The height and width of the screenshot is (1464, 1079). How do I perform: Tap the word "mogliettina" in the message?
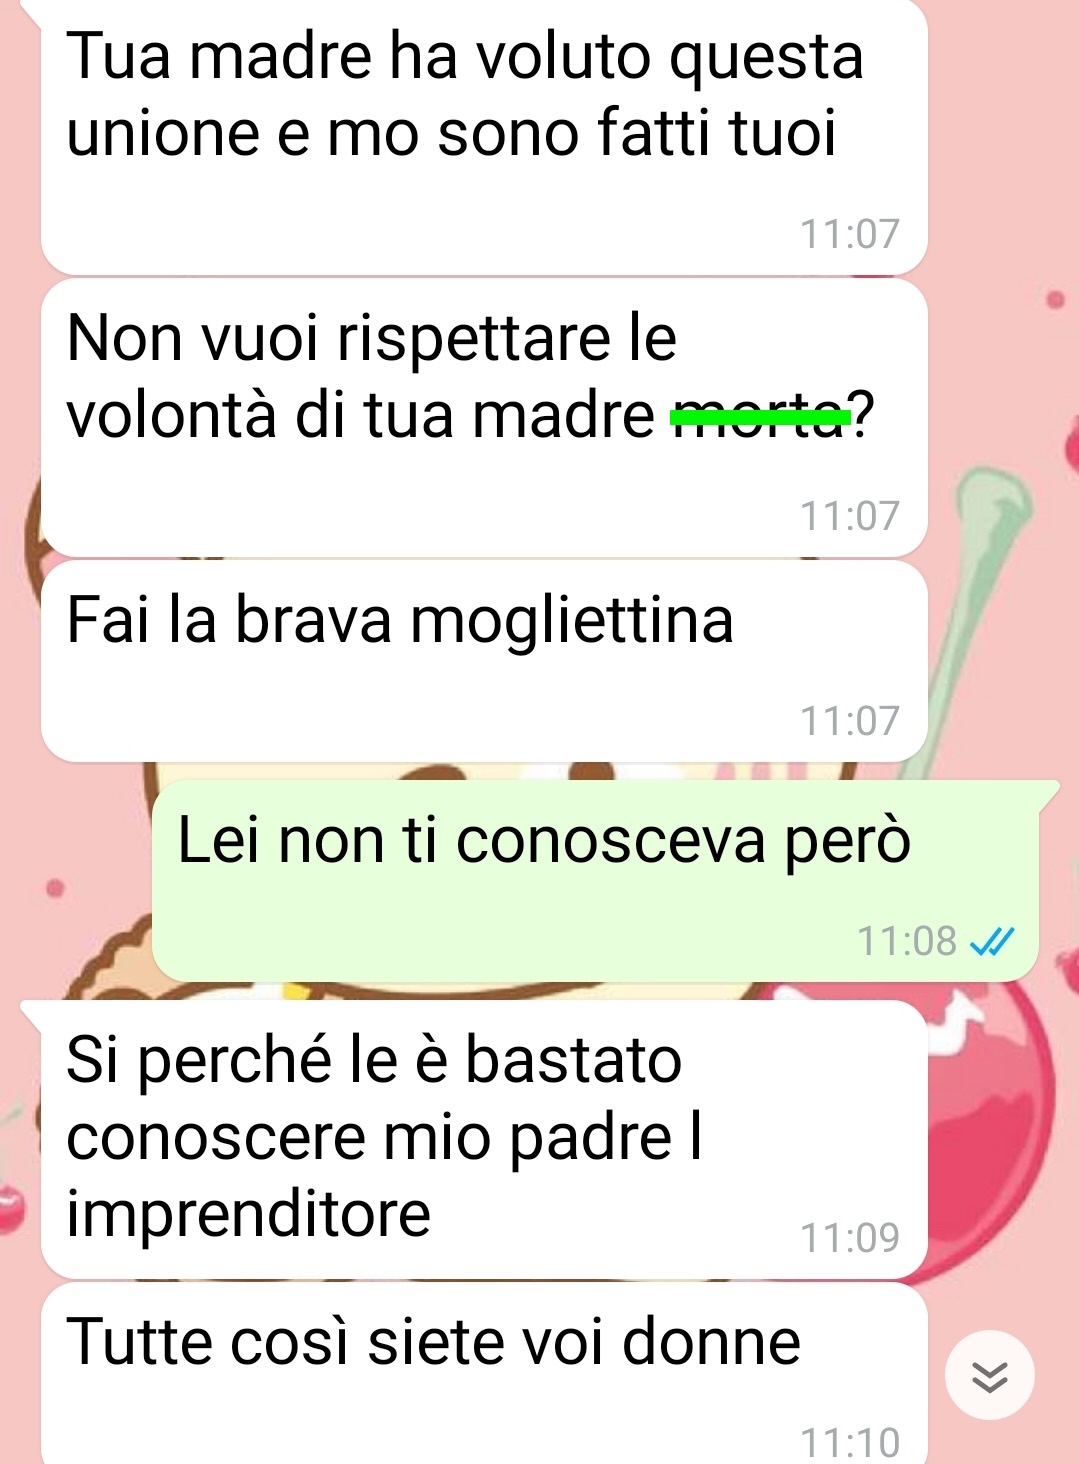[572, 622]
